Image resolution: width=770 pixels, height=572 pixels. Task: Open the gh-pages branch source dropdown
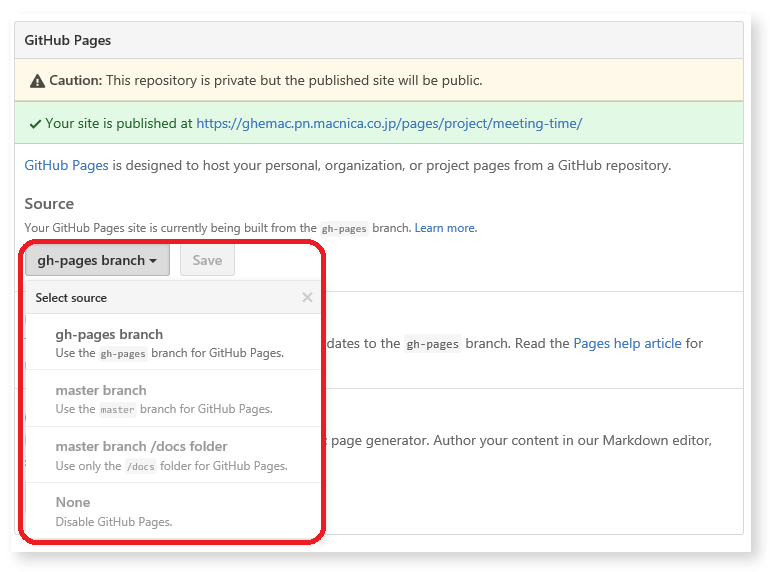[x=97, y=260]
